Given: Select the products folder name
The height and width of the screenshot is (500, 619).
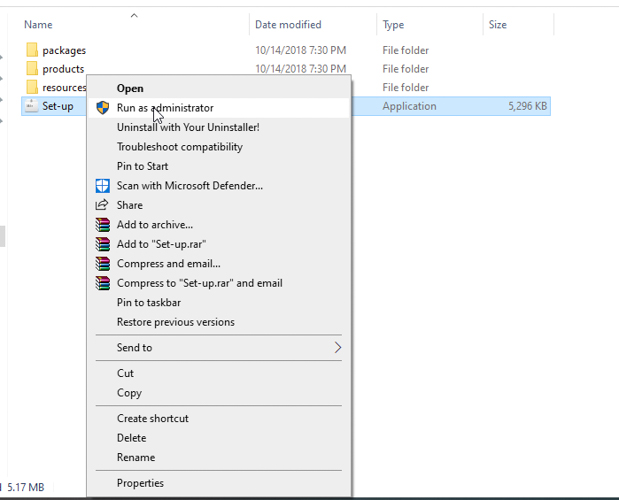Looking at the screenshot, I should click(x=63, y=69).
